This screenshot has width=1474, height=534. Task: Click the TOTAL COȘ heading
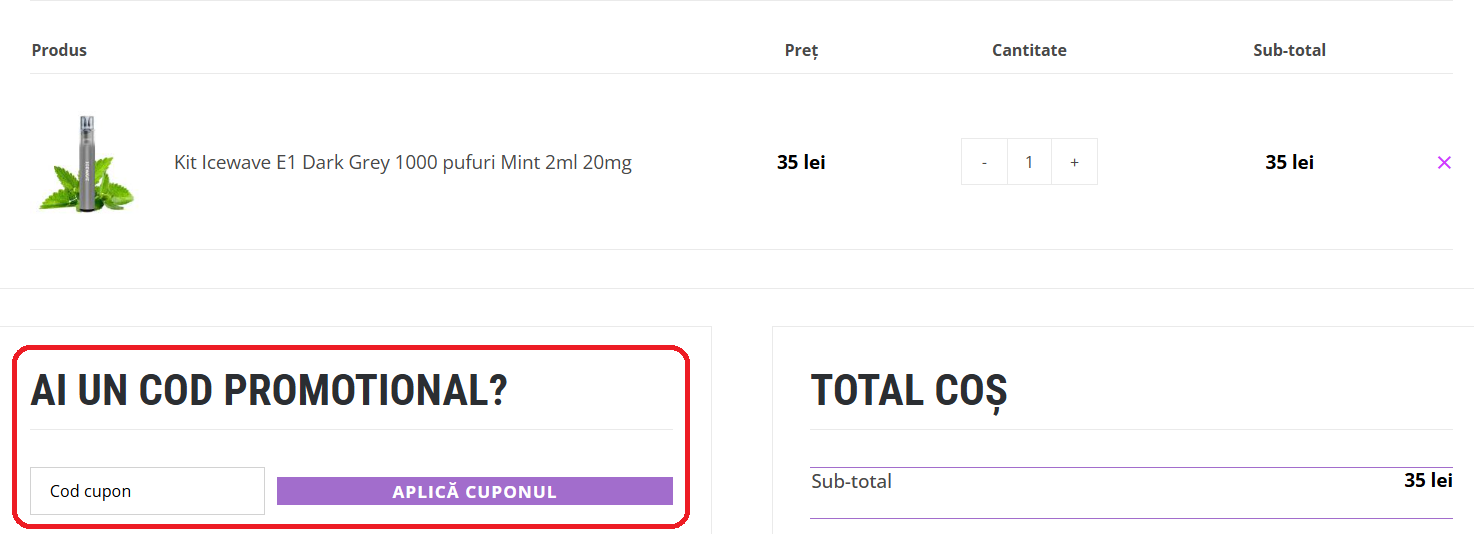point(908,391)
